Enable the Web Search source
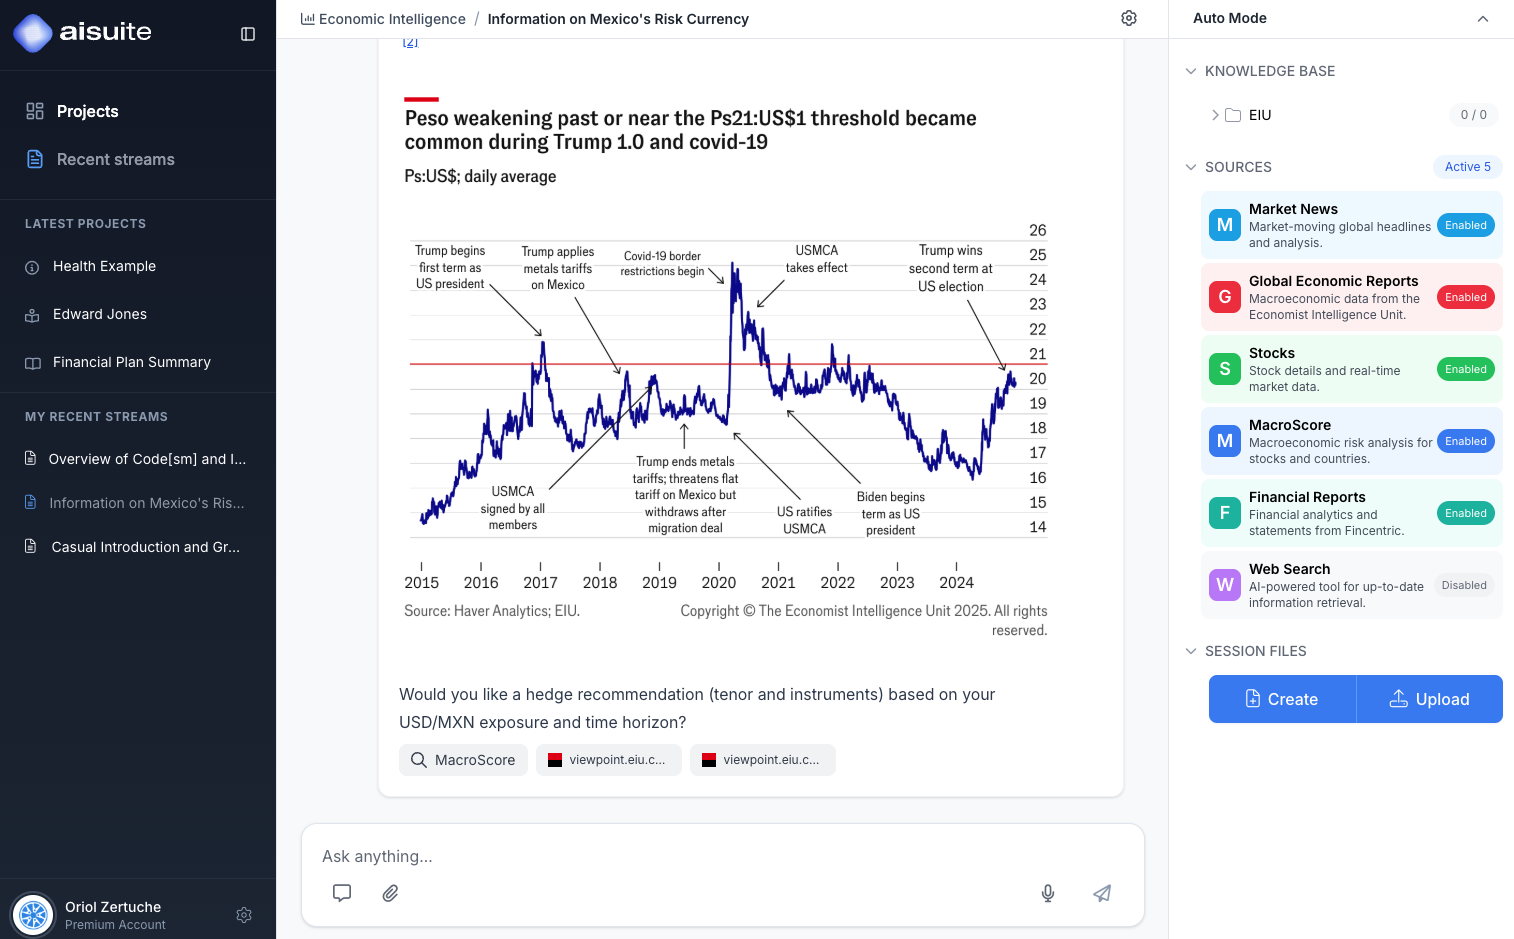The image size is (1514, 939). pos(1463,585)
